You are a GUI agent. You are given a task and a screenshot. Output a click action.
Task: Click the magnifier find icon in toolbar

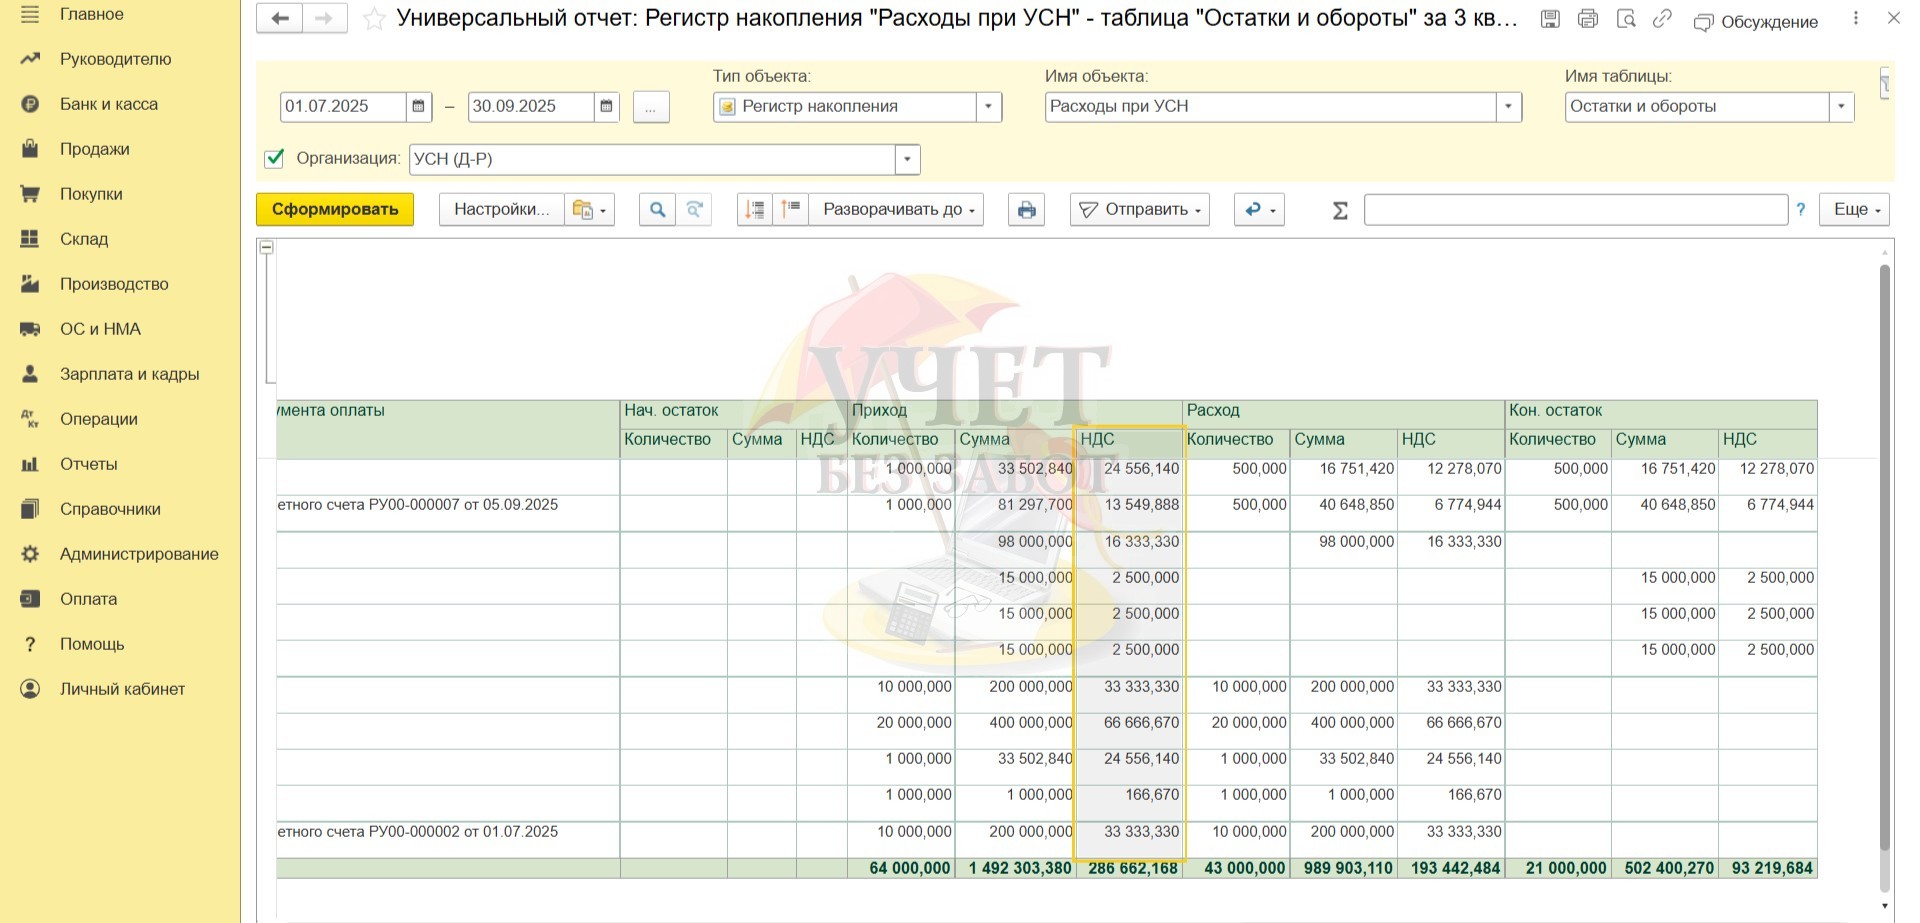[657, 210]
